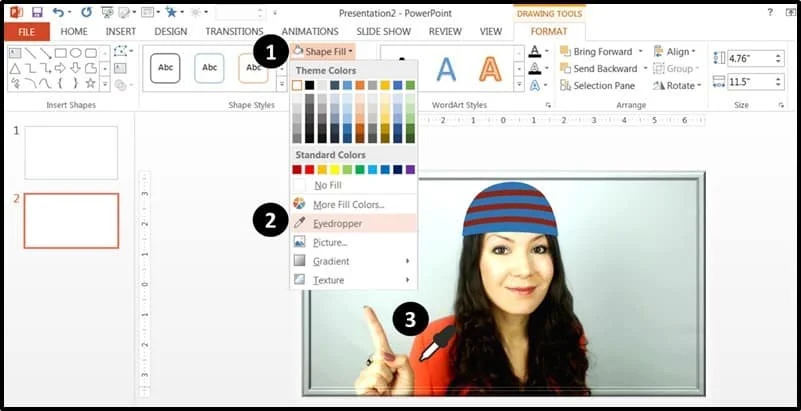Open the Align dropdown
801x411 pixels.
(x=674, y=51)
